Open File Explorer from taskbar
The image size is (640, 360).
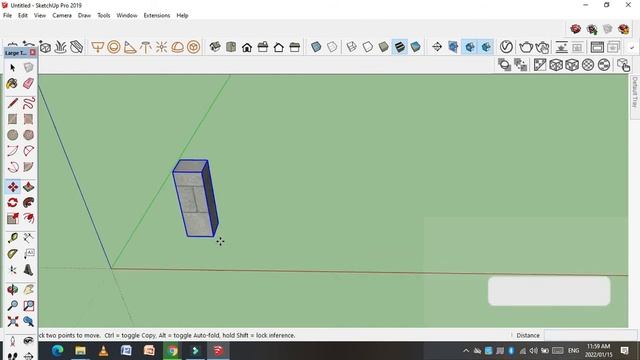[80, 351]
